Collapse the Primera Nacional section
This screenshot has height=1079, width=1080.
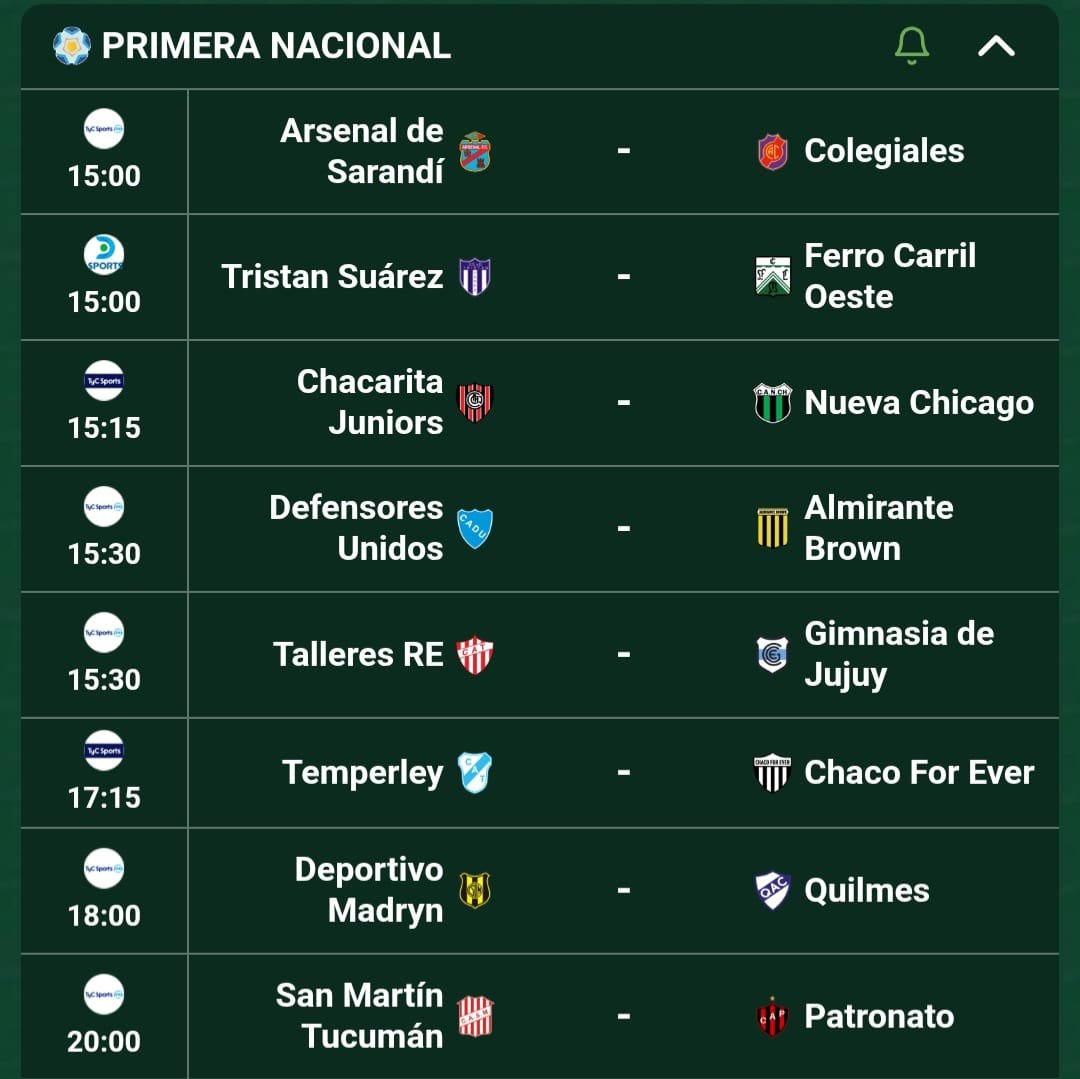pos(996,46)
